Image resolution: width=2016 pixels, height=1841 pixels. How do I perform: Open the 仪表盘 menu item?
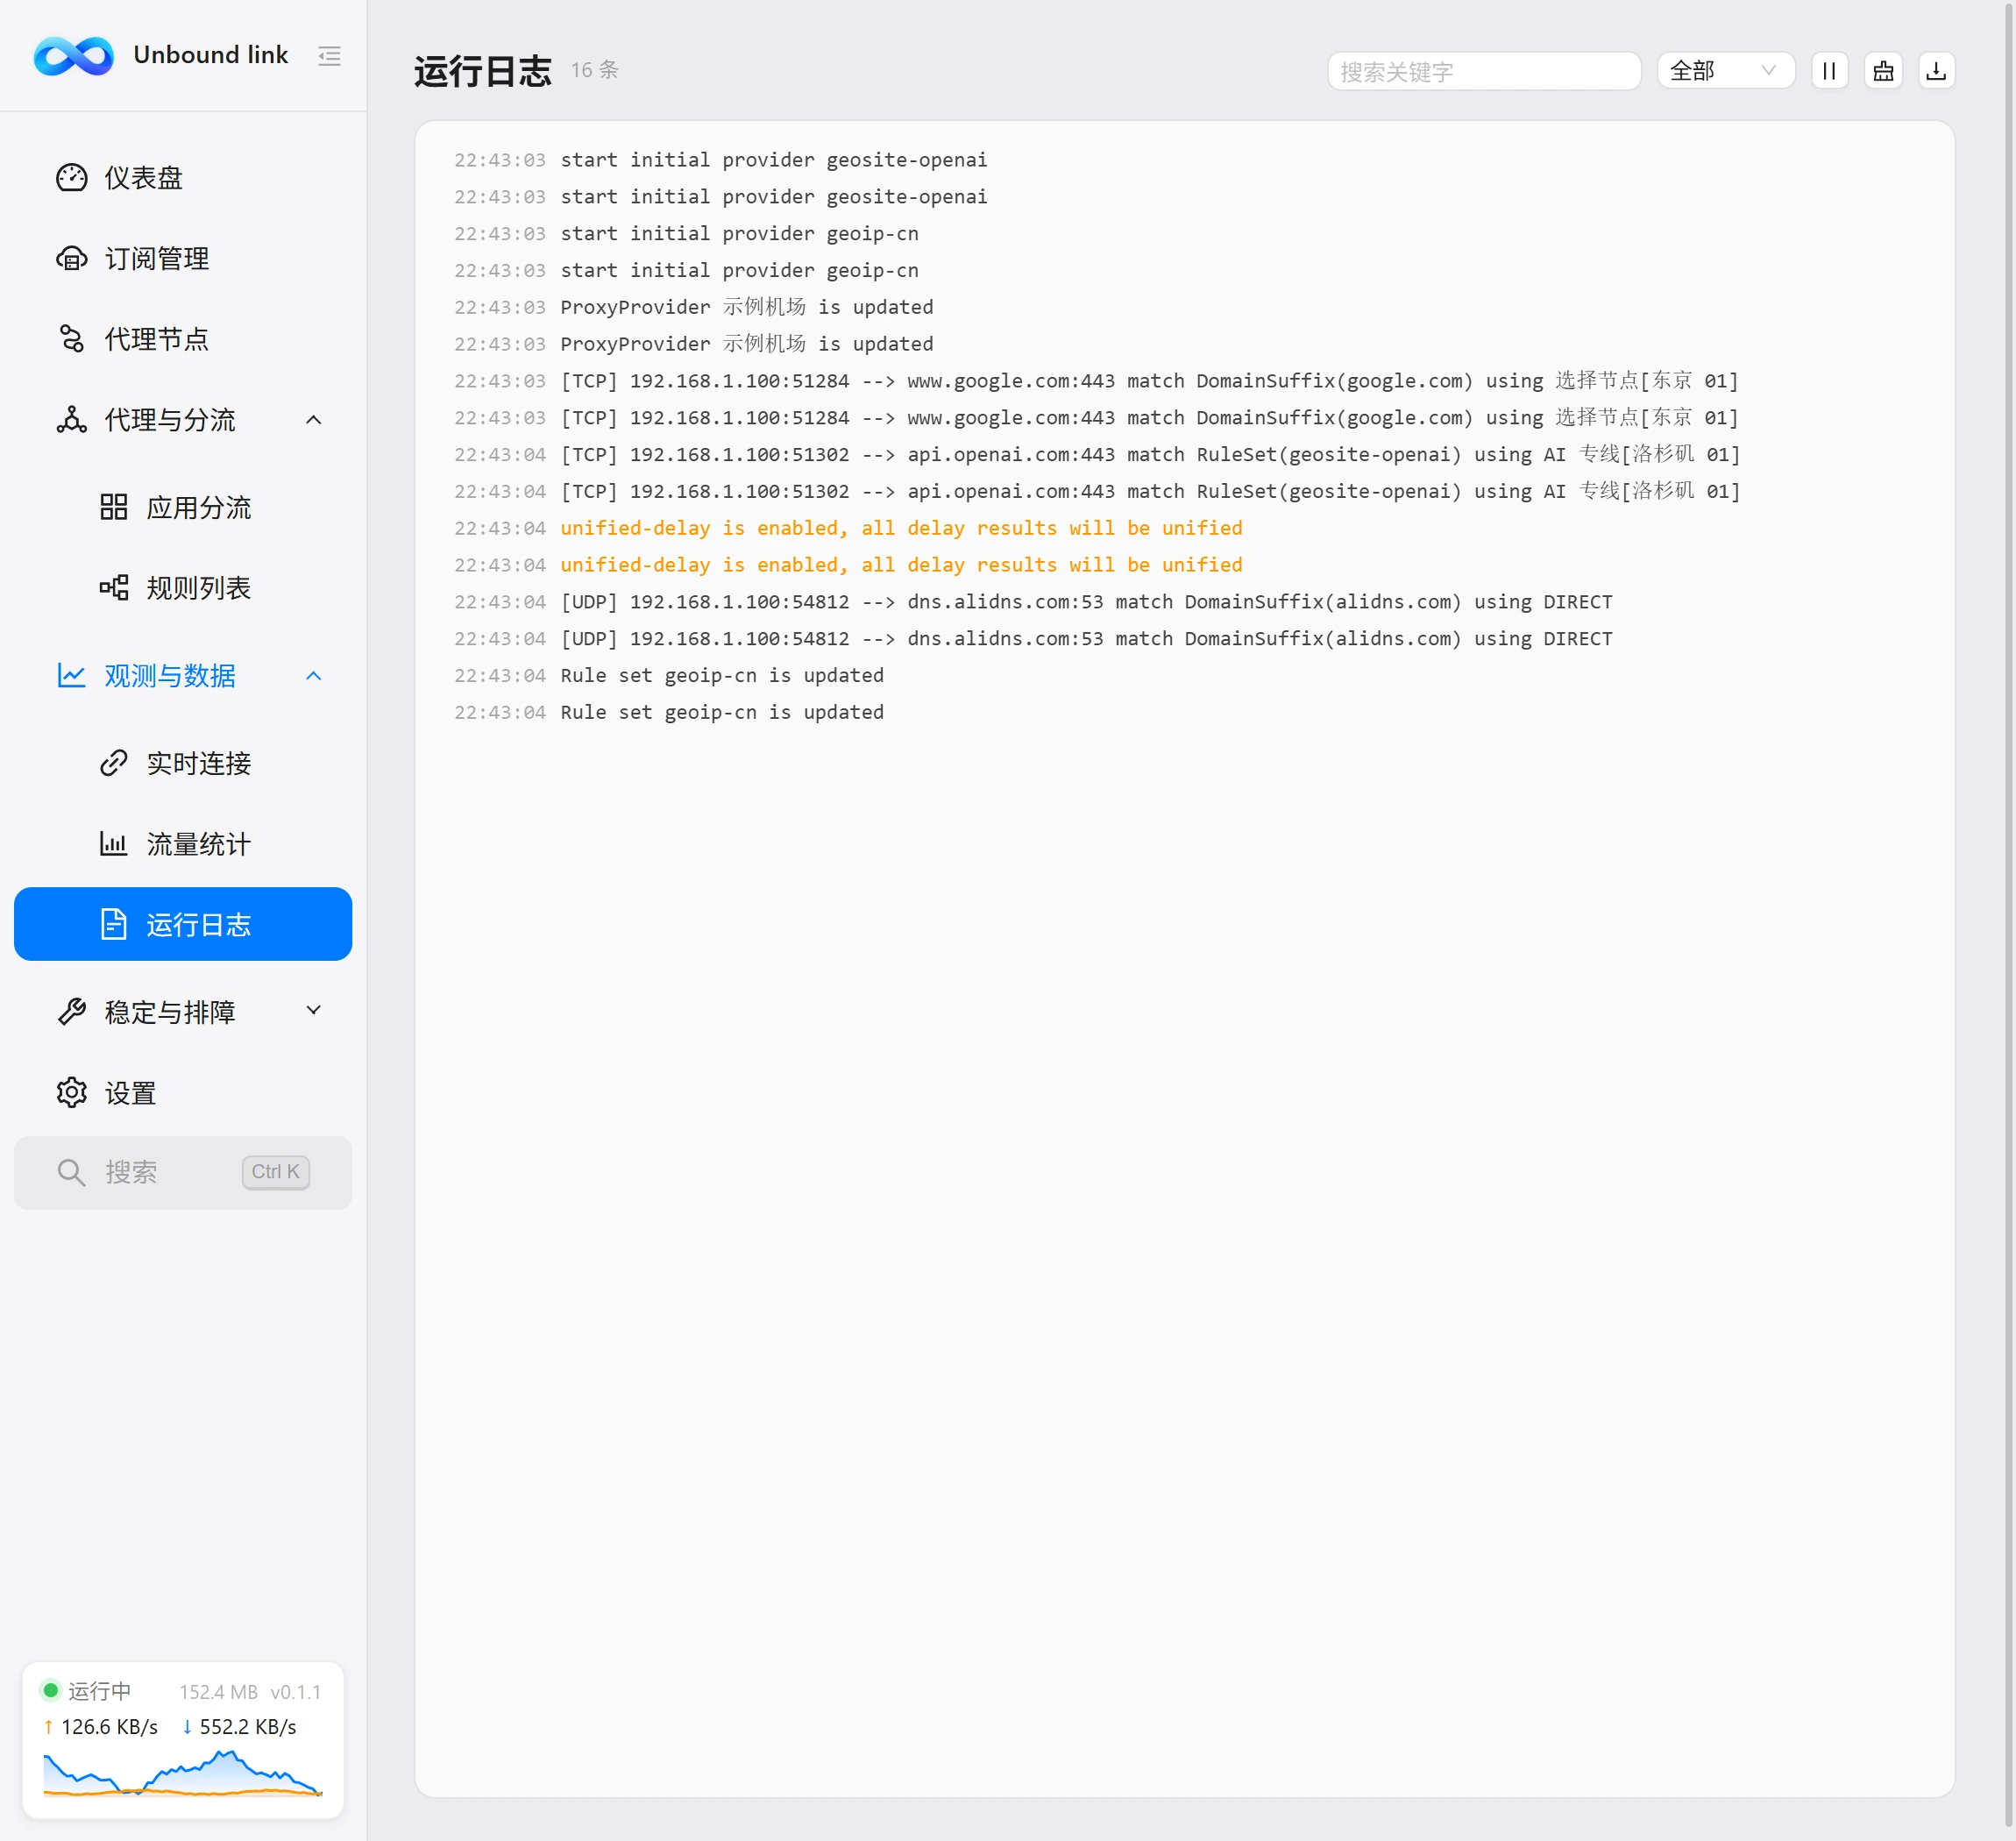click(183, 178)
